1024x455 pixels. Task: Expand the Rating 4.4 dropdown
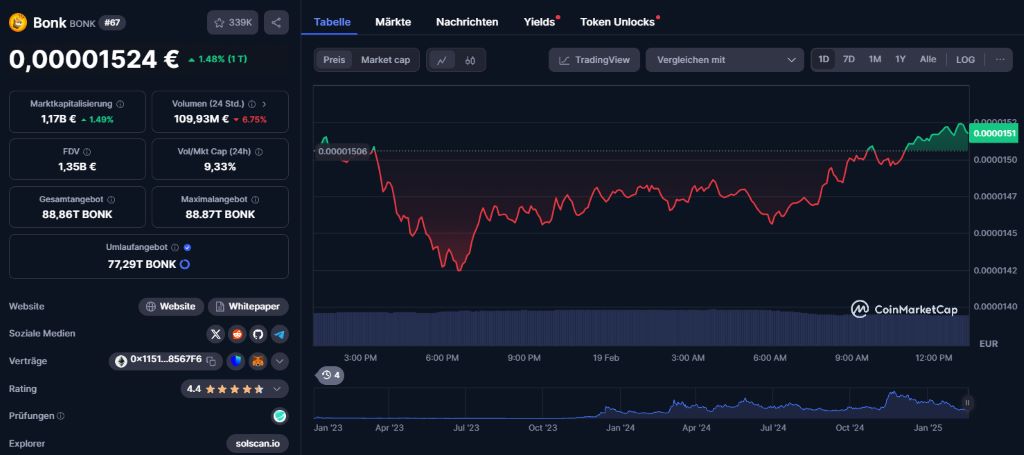tap(234, 389)
